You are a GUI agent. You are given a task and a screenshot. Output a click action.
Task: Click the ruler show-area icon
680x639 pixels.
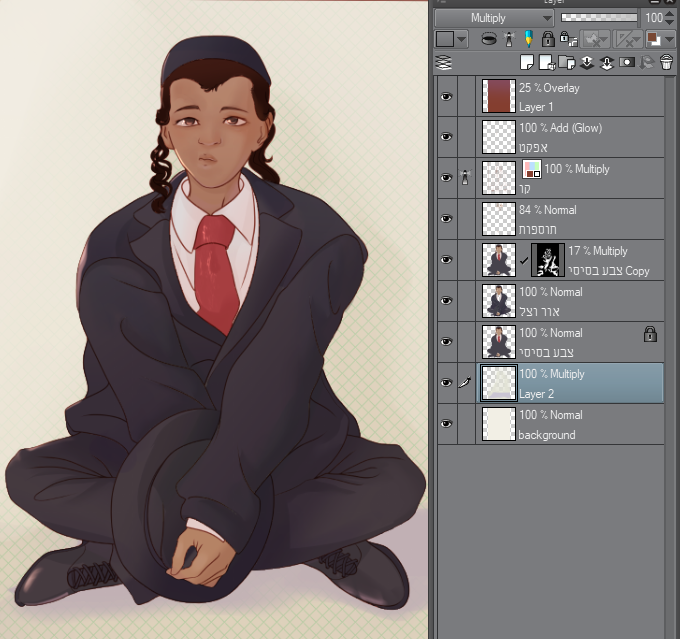pyautogui.click(x=624, y=39)
